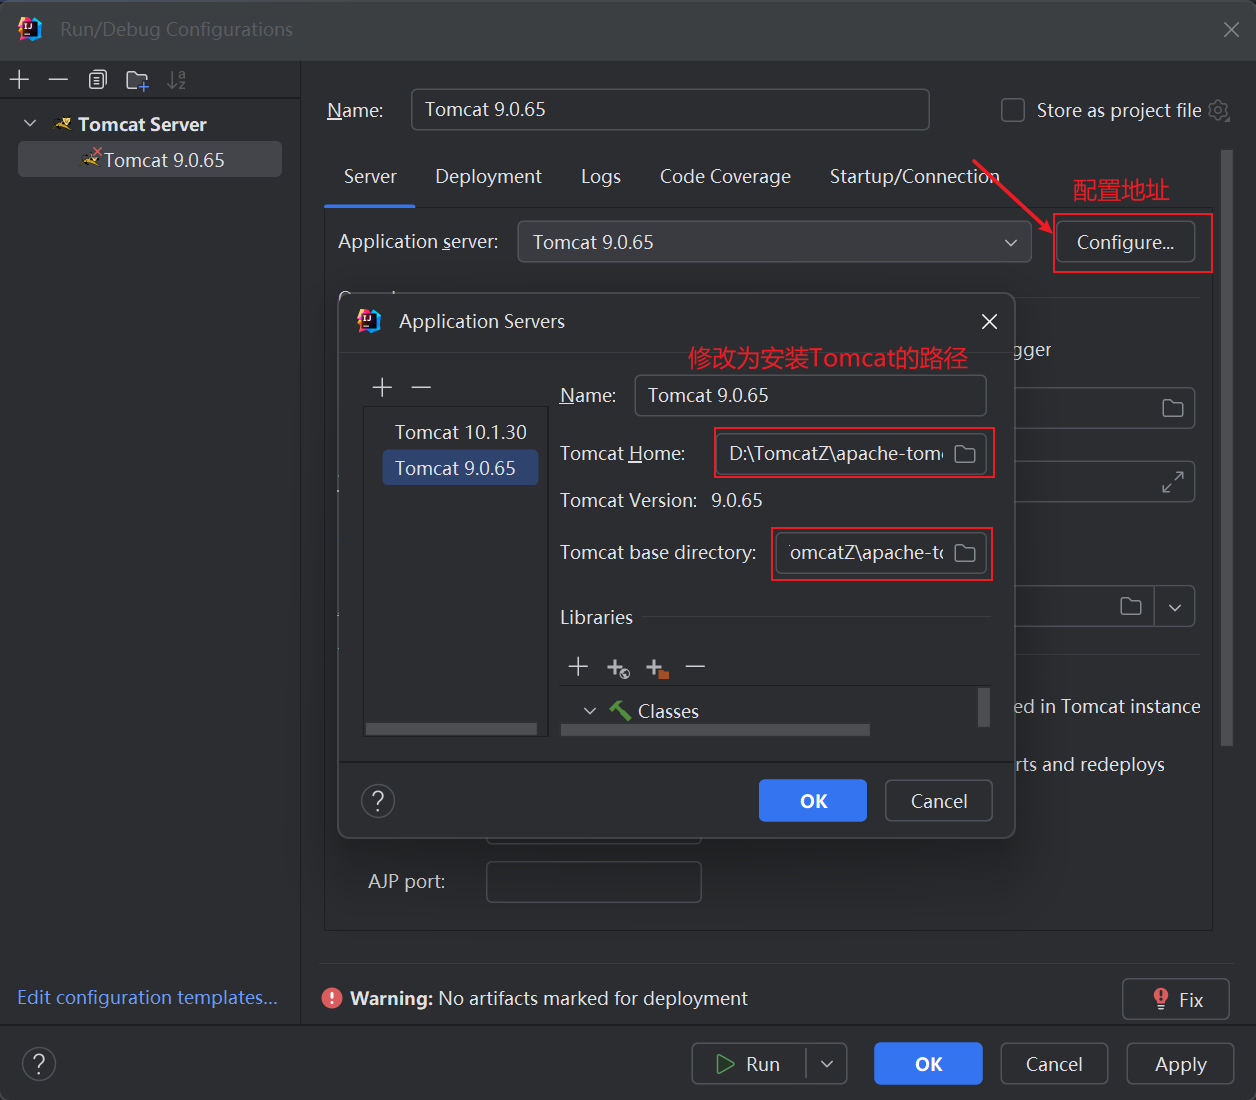Screen dimensions: 1256x1100
Task: Click the upper browse folder icon behind the dialog
Action: pyautogui.click(x=1173, y=408)
